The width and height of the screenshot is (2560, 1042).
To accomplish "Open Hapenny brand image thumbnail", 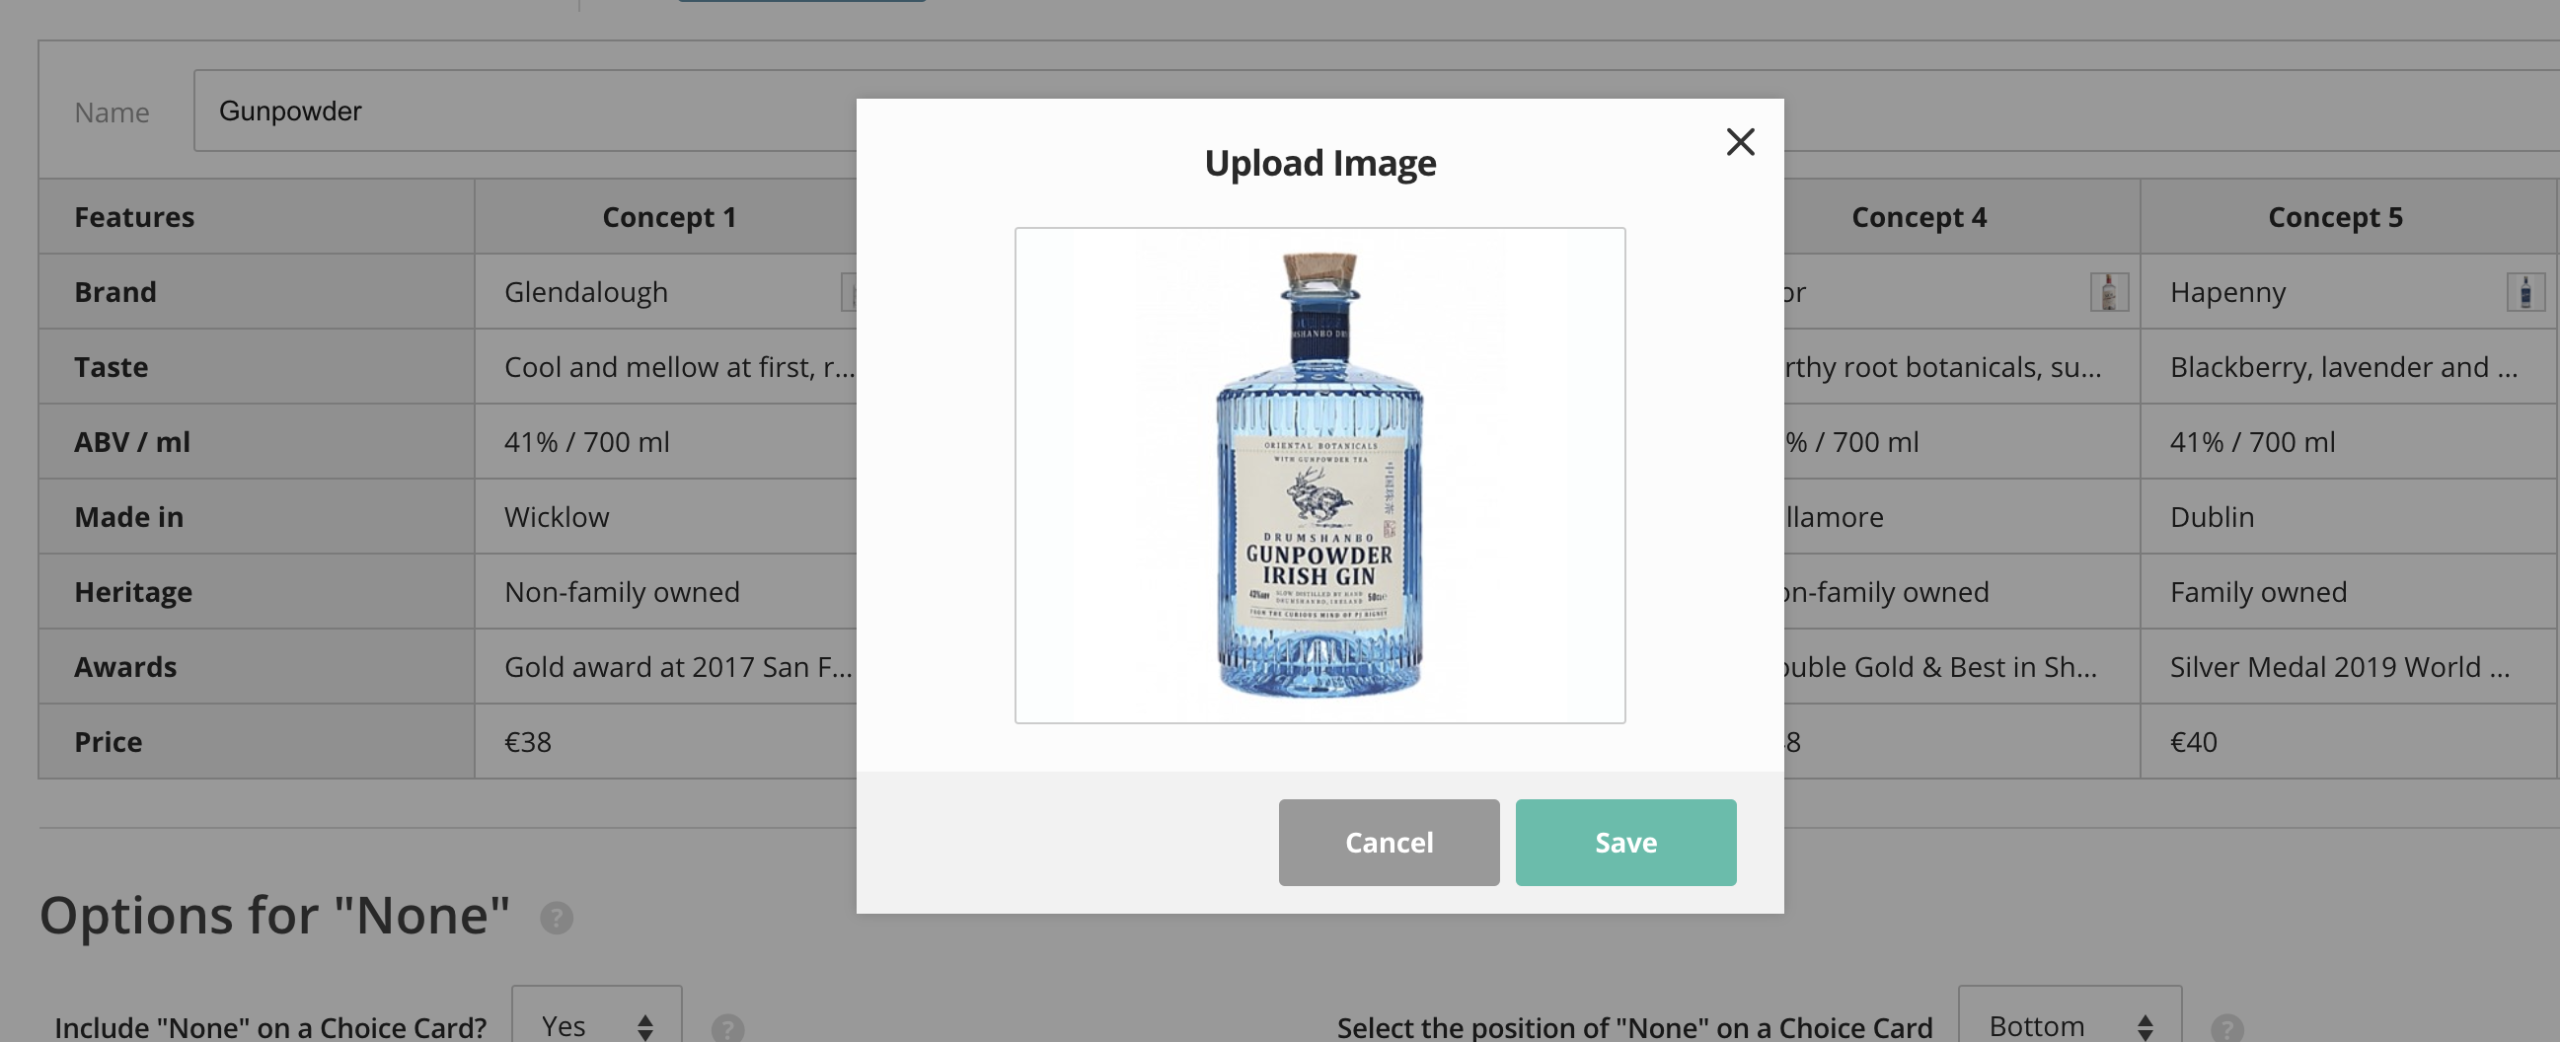I will [x=2524, y=292].
